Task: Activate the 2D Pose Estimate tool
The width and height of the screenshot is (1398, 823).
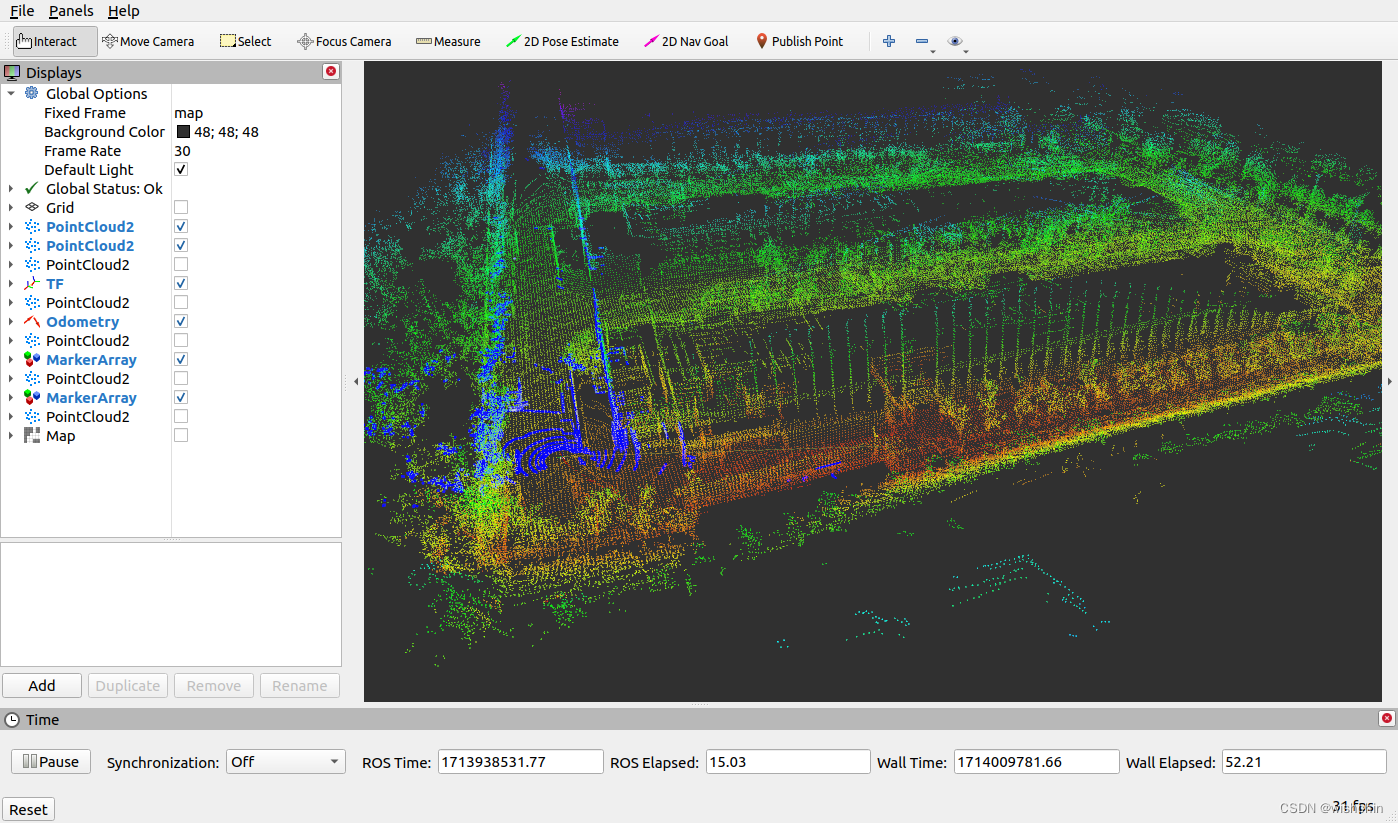Action: tap(562, 41)
